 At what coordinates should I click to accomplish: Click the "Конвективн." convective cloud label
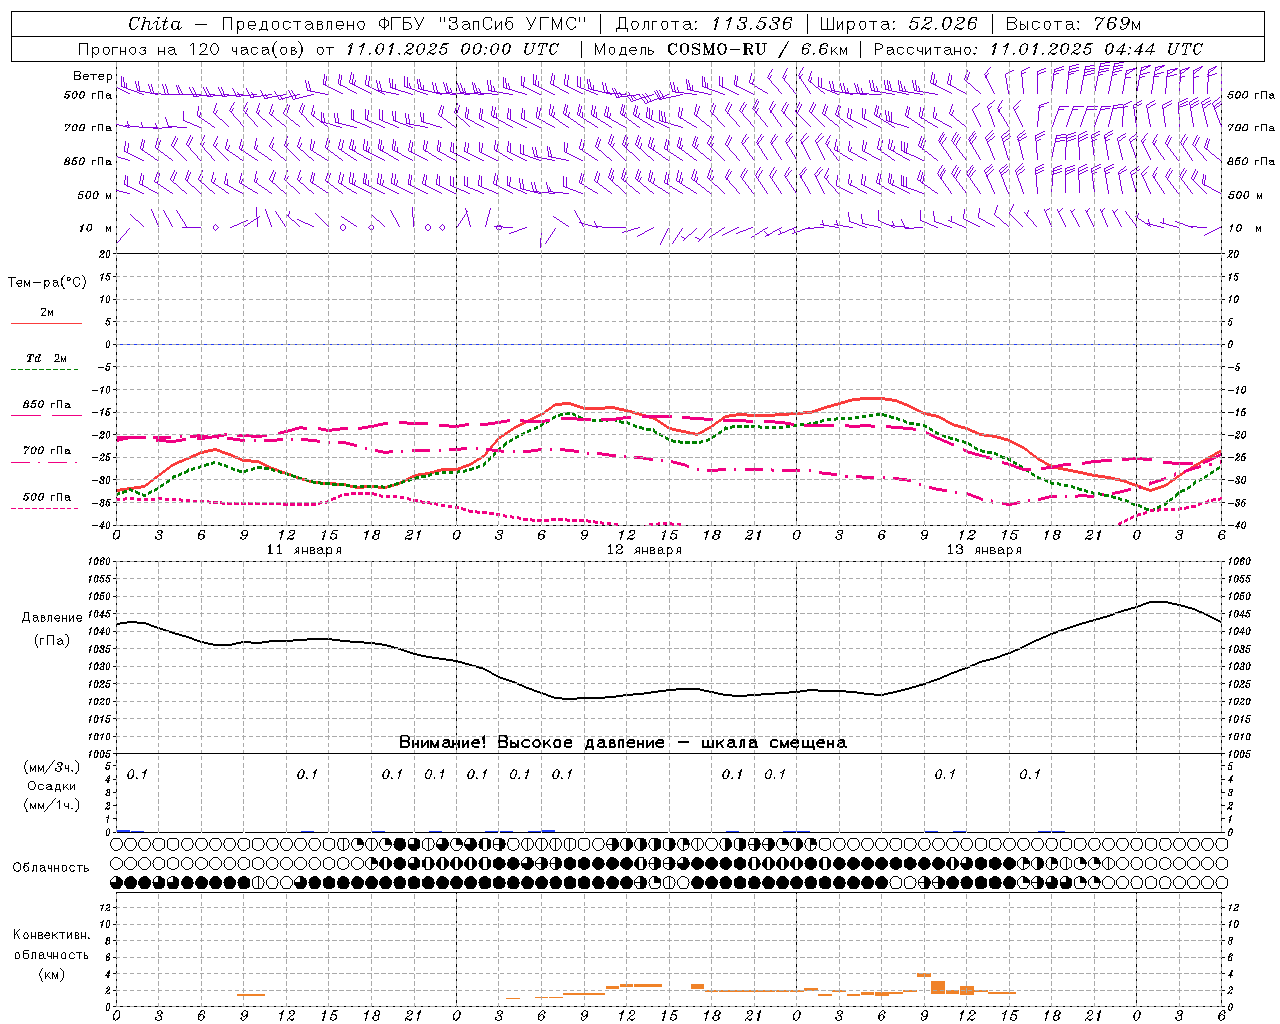tap(51, 935)
